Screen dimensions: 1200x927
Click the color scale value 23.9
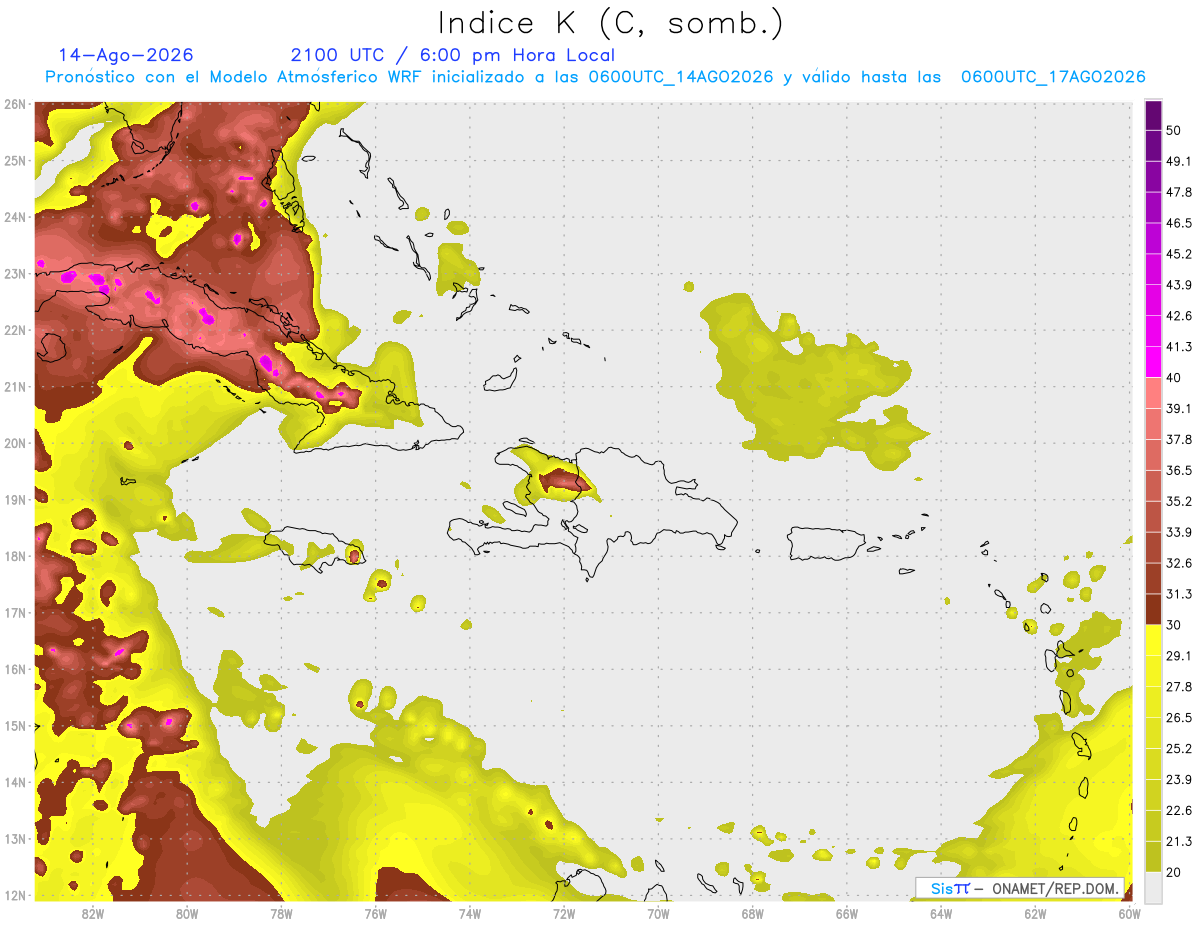click(x=1179, y=780)
